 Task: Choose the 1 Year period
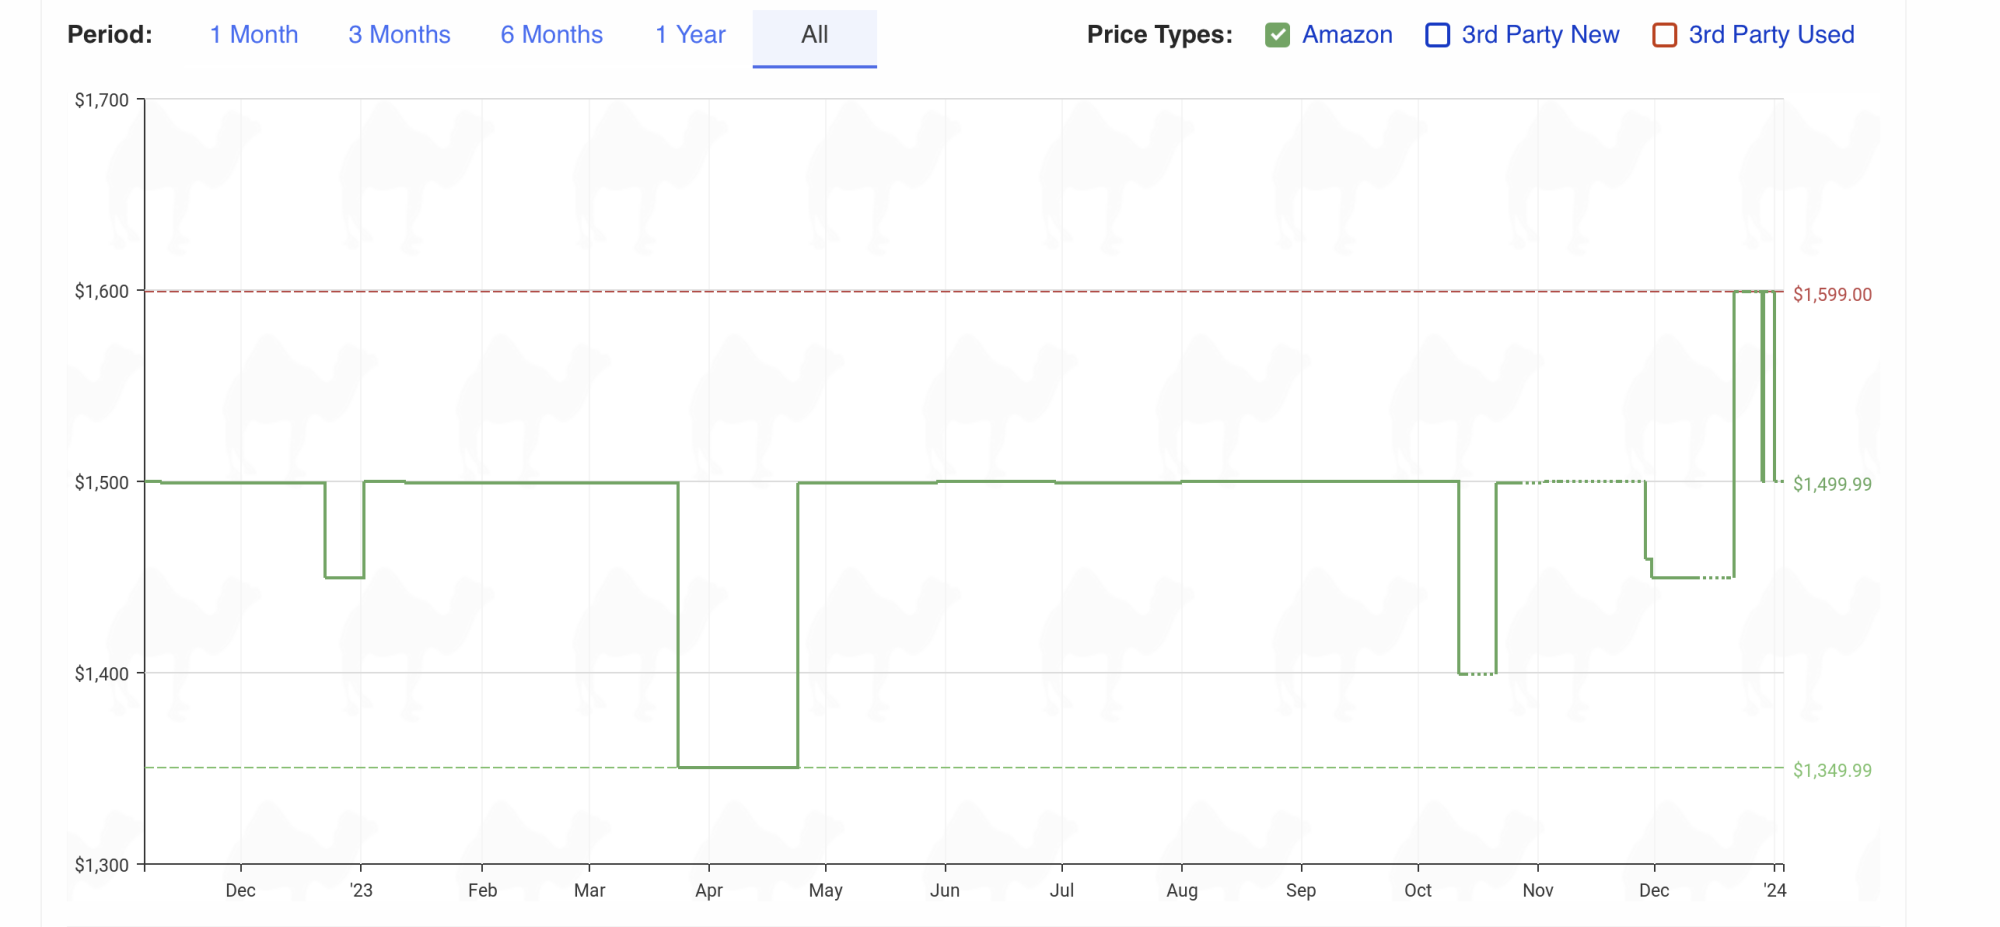pyautogui.click(x=690, y=35)
